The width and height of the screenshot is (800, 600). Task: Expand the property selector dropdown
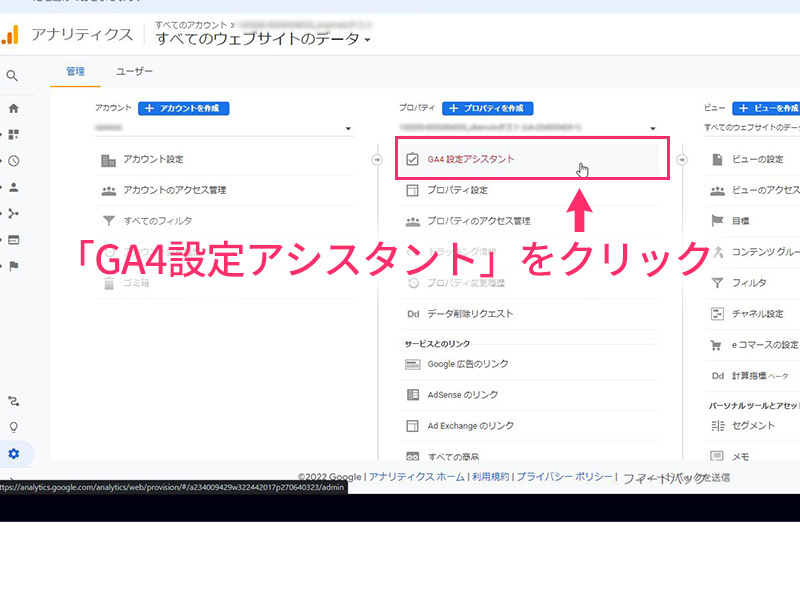pos(652,129)
